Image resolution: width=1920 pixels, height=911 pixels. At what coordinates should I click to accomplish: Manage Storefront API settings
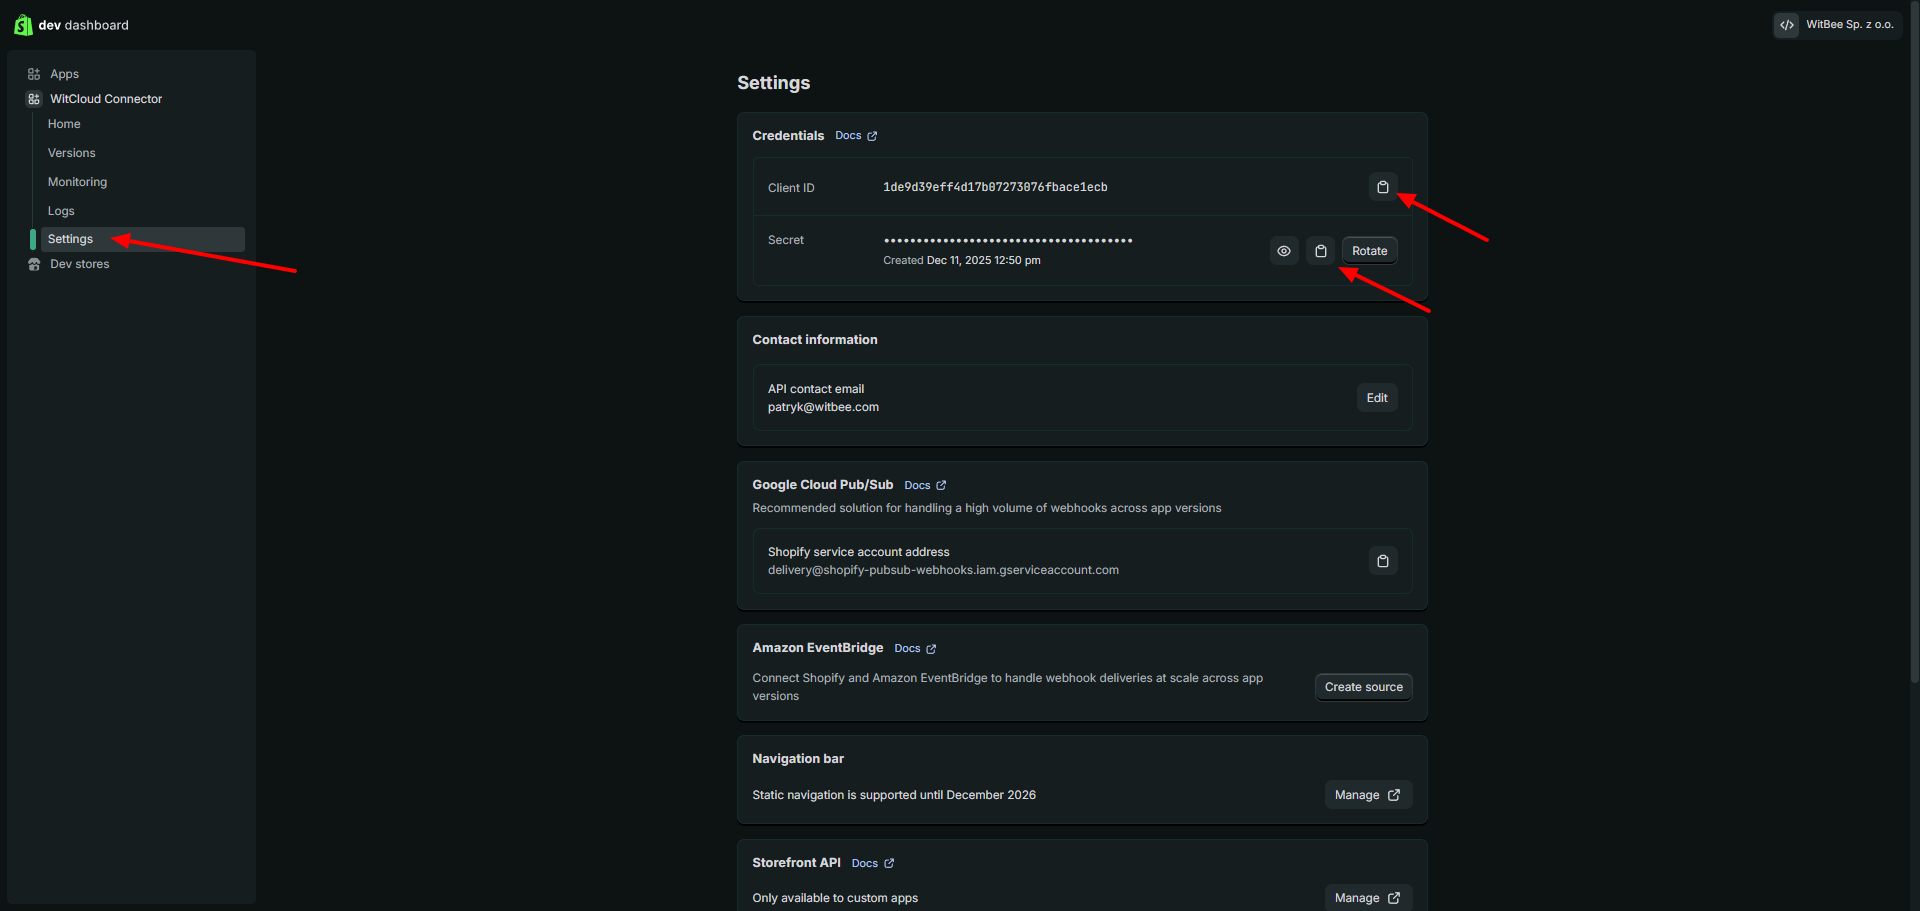click(1367, 898)
